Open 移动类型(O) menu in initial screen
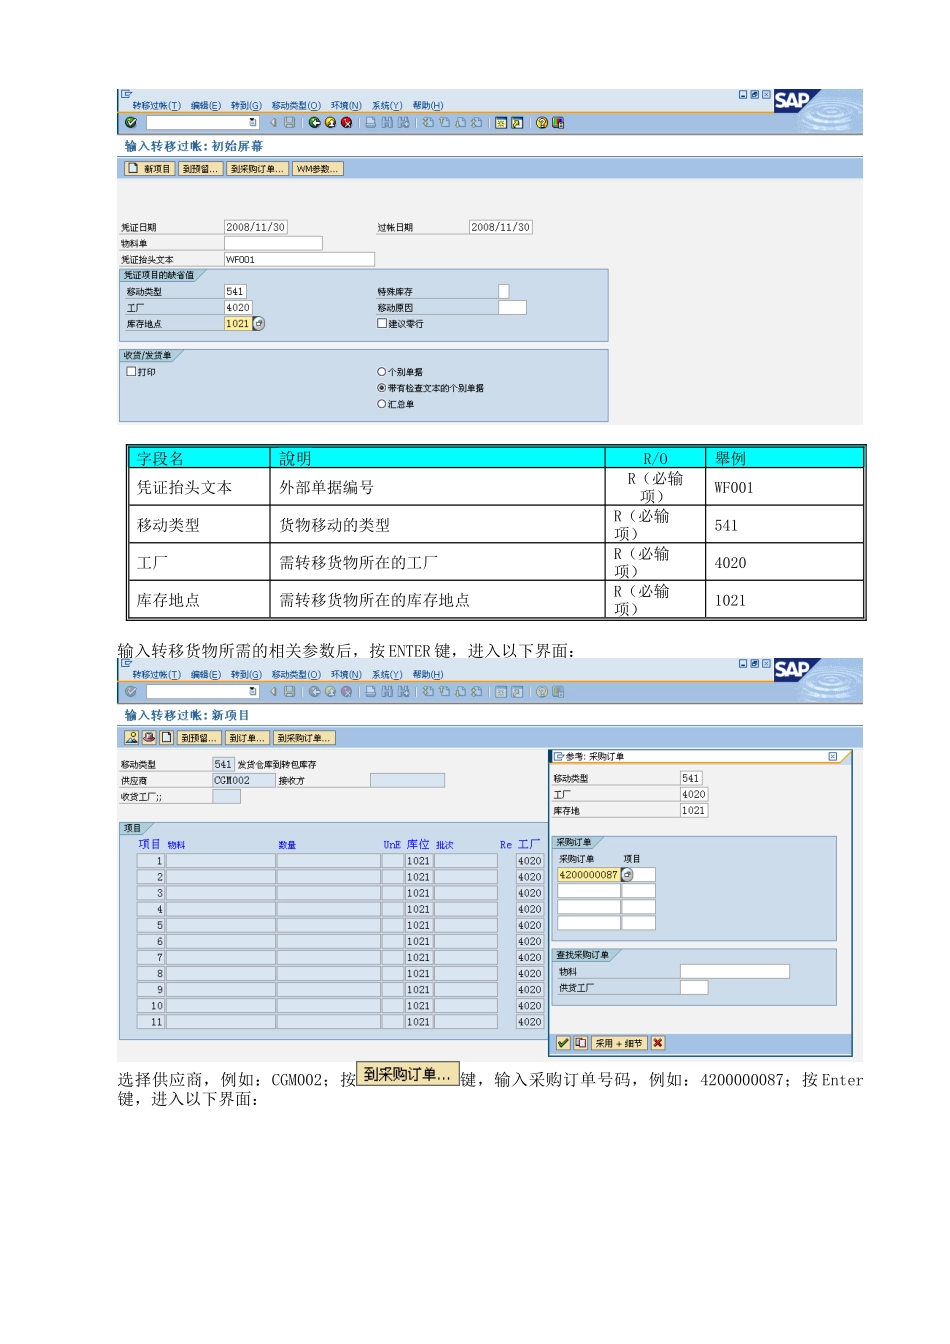Screen dimensions: 950x1344 click(296, 106)
